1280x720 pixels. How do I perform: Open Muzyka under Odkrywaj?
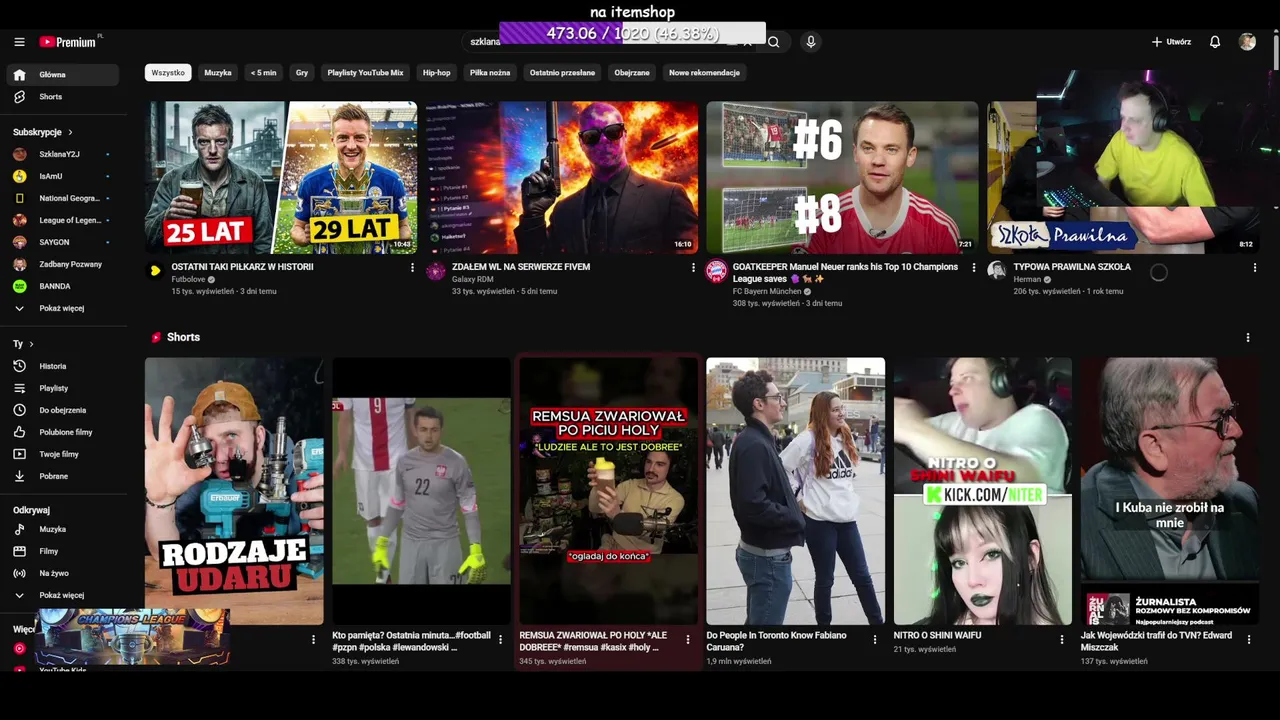[x=62, y=529]
